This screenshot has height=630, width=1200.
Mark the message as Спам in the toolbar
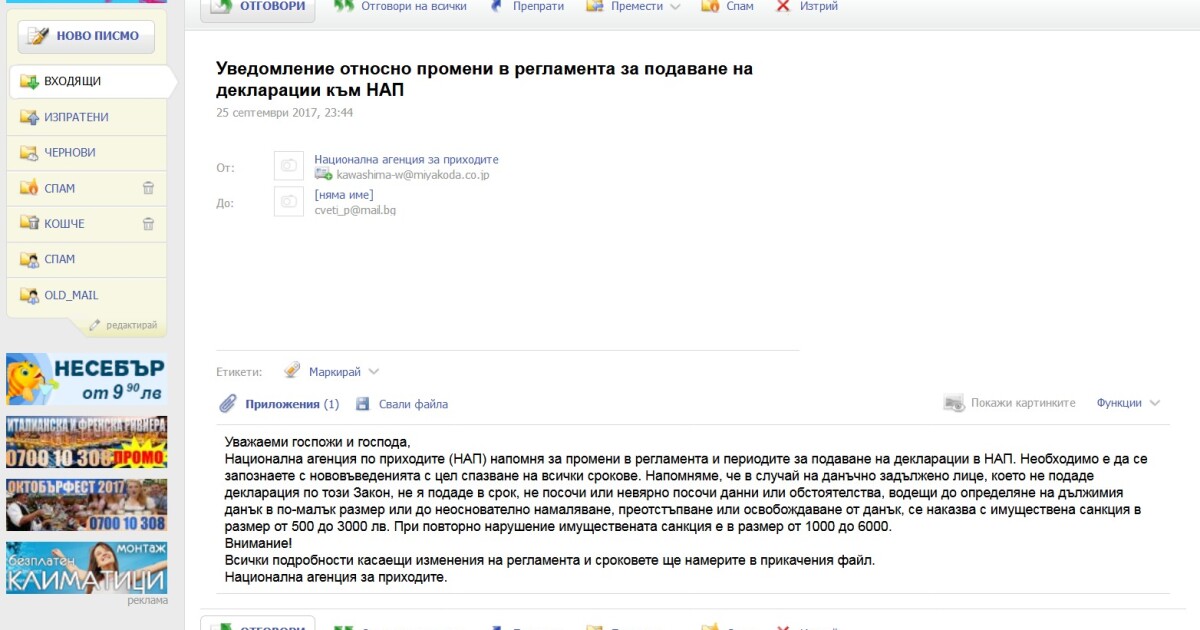(x=727, y=7)
